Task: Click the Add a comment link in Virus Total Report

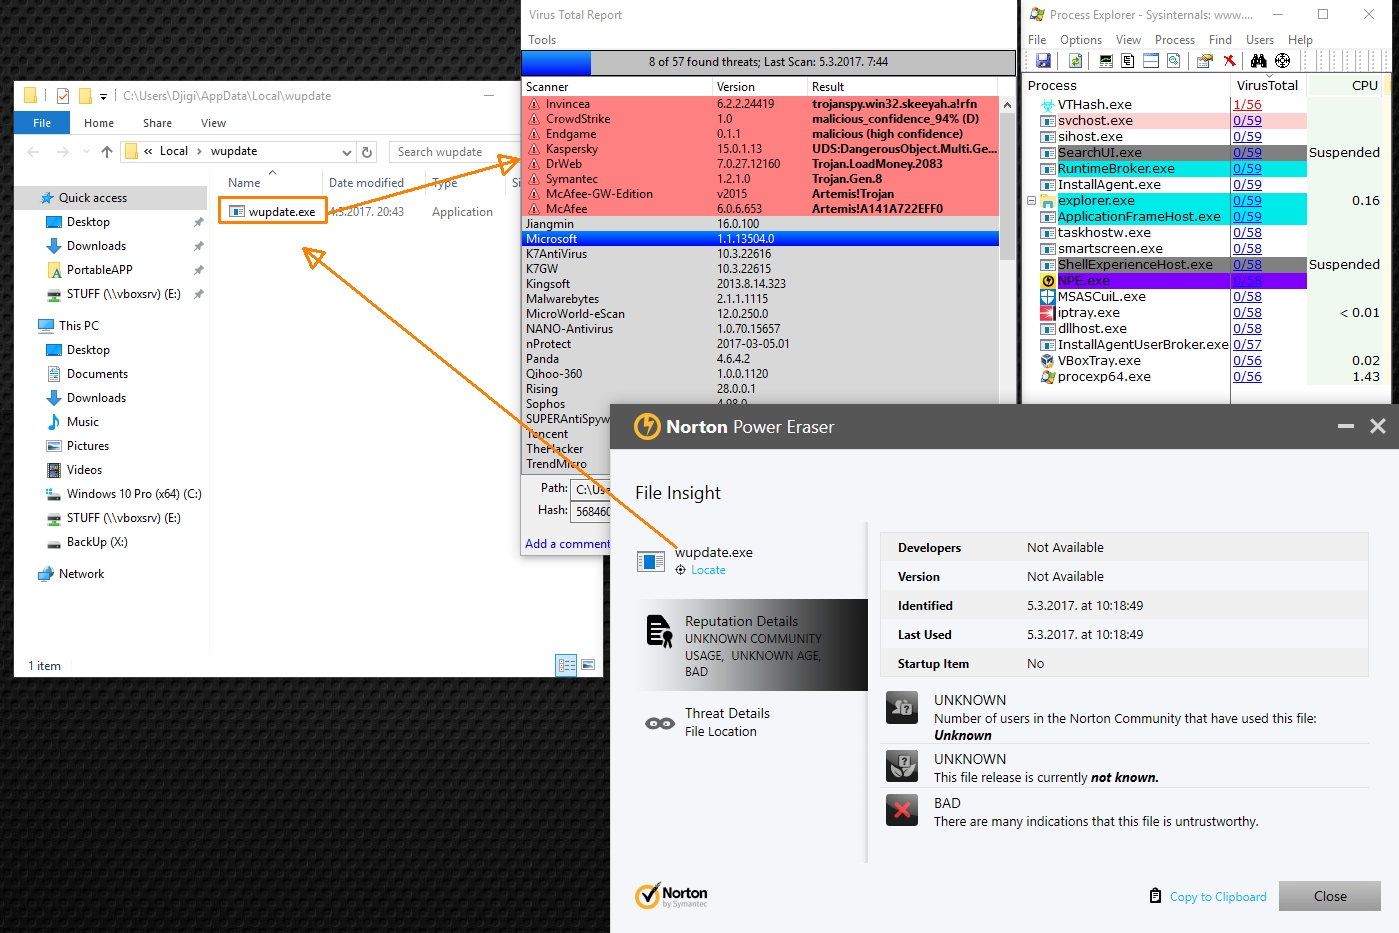Action: (567, 544)
